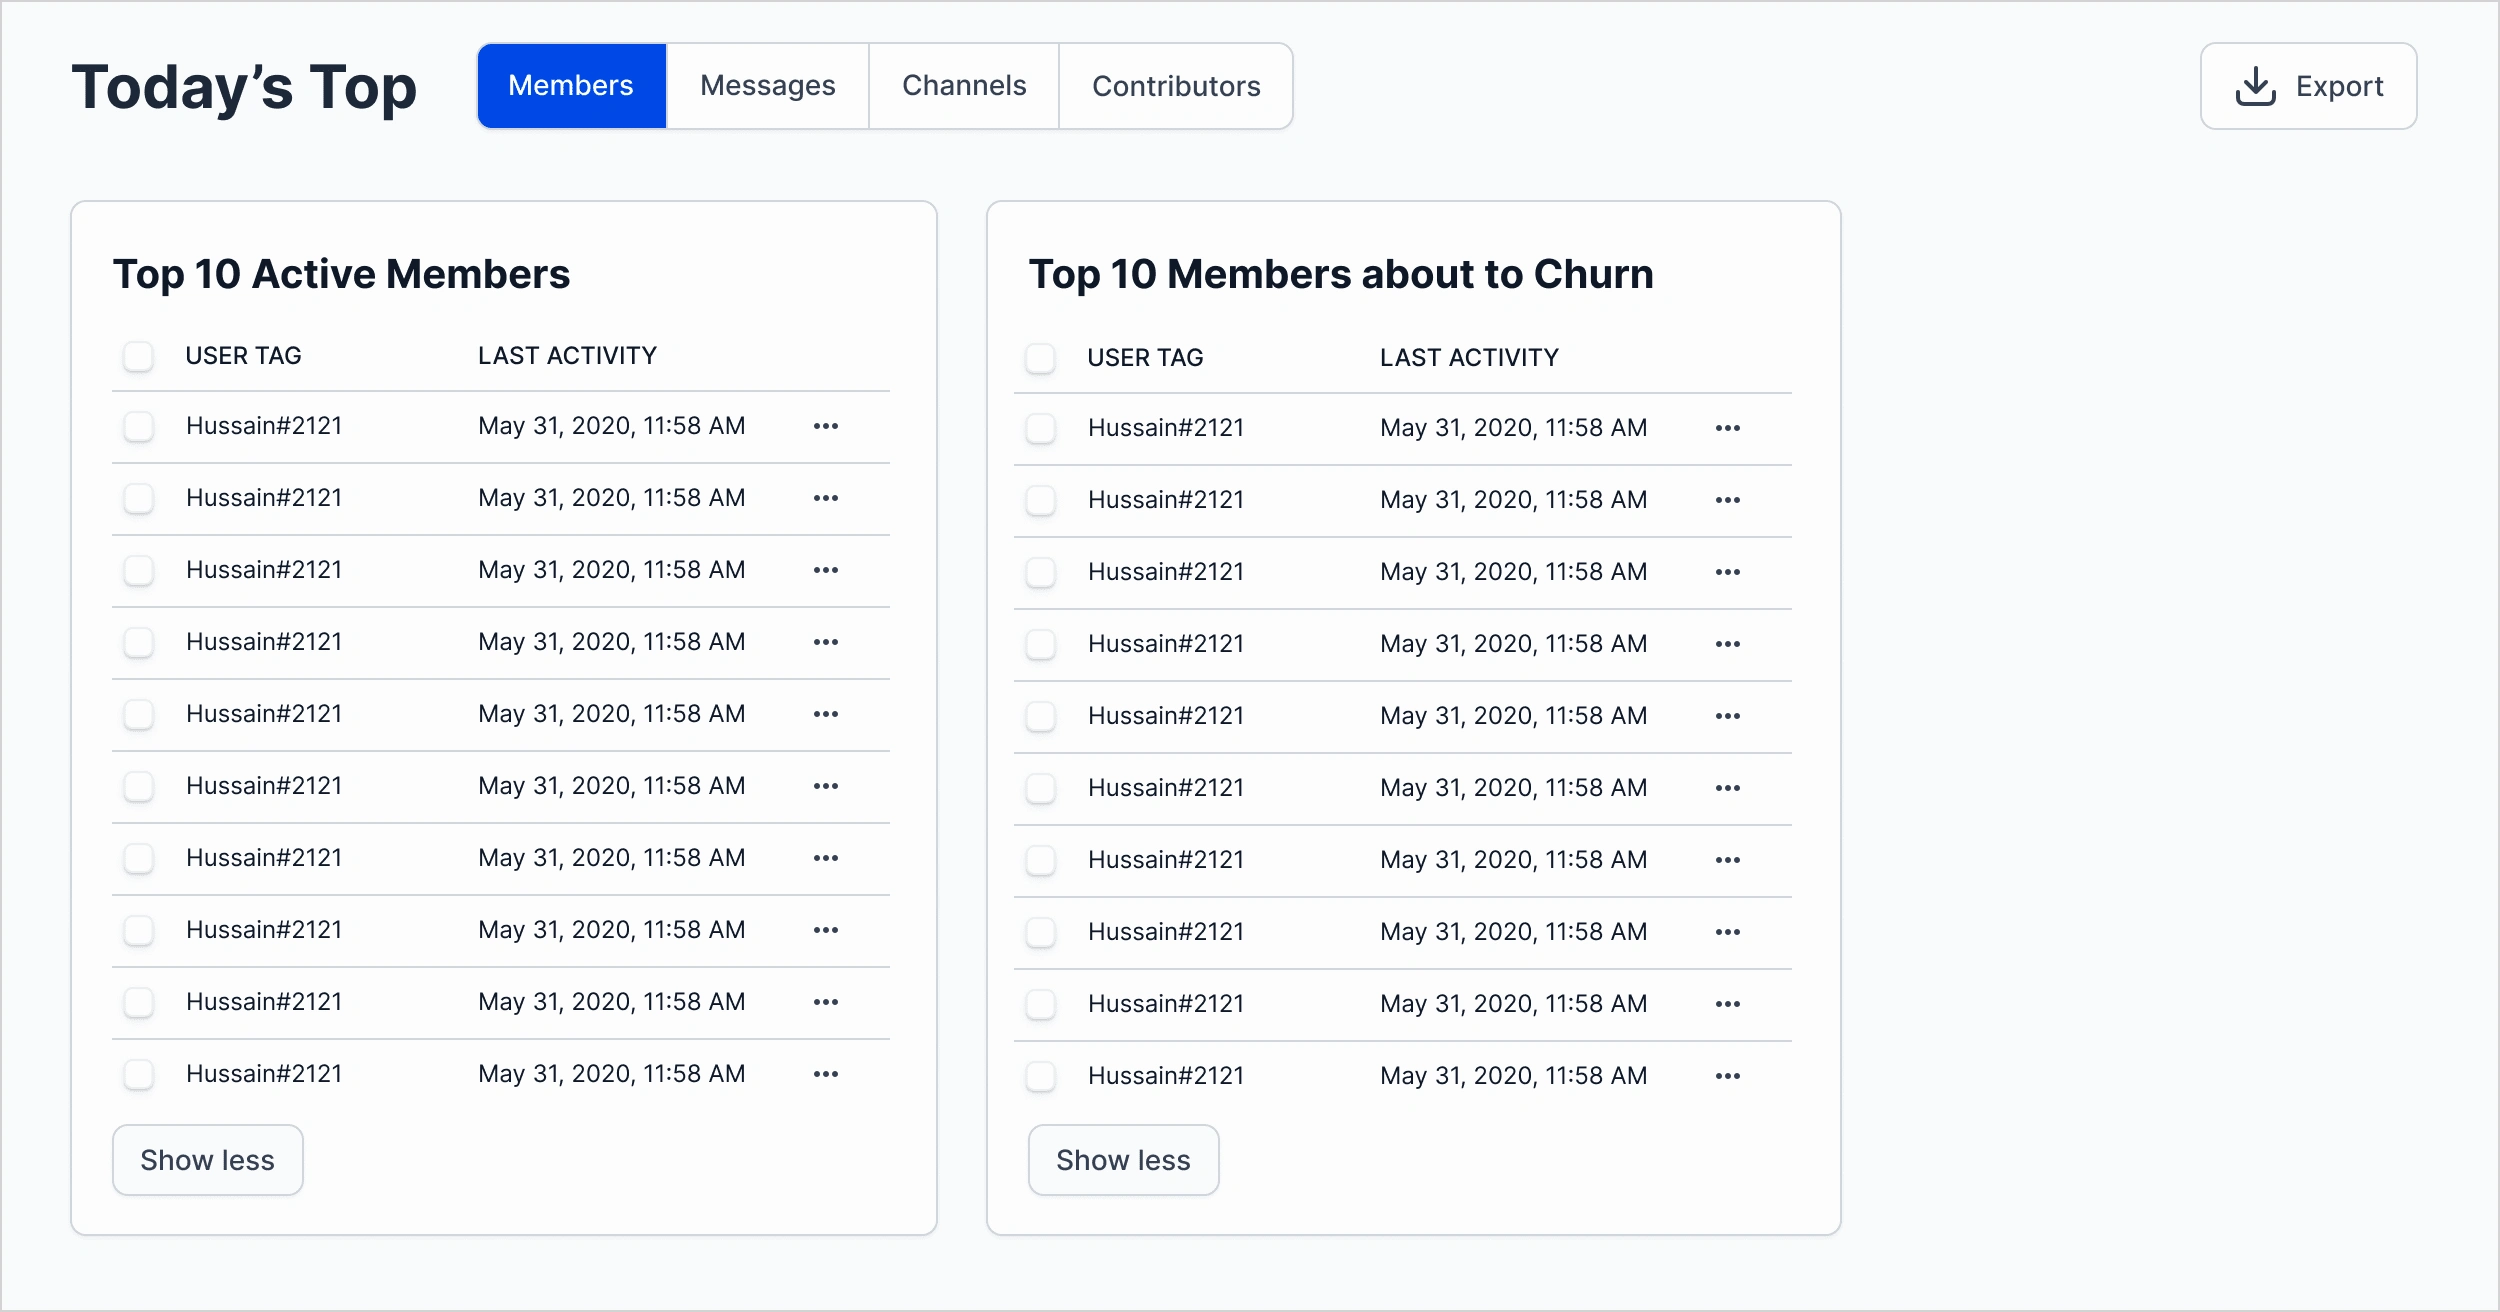Open ellipsis menu for fifth Active Members row

(826, 714)
